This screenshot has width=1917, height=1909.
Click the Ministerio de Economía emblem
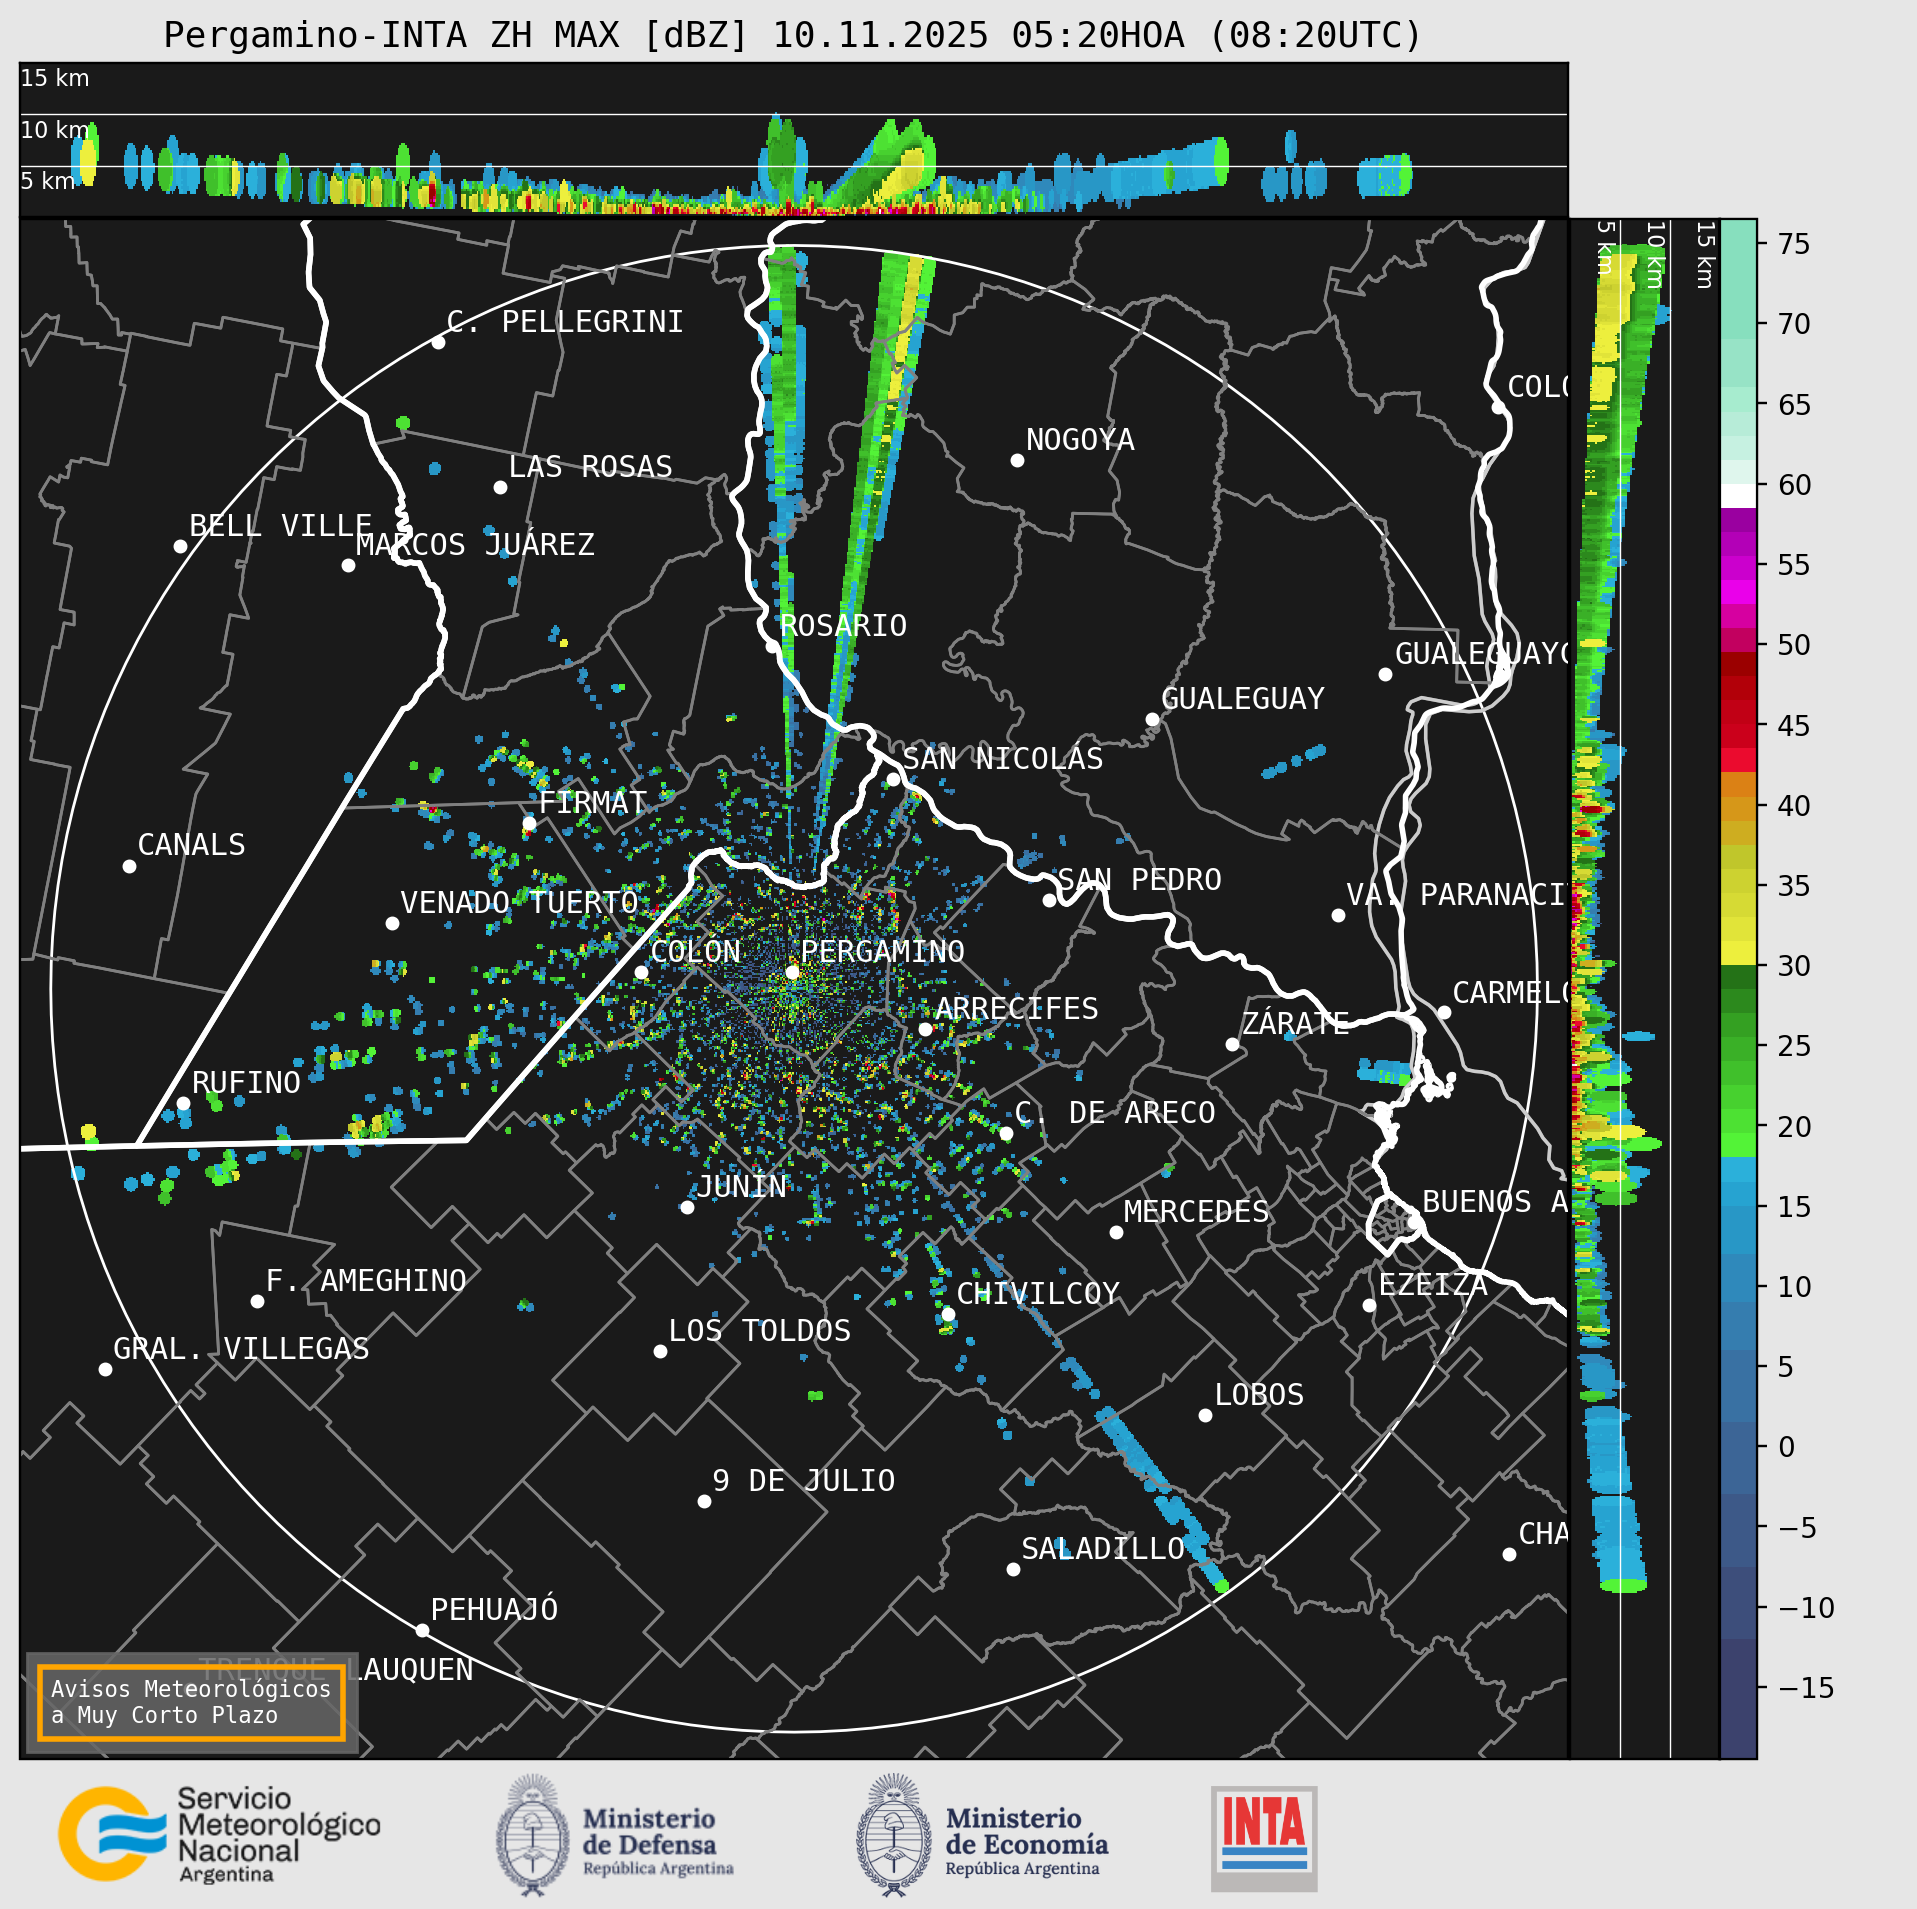(x=894, y=1835)
